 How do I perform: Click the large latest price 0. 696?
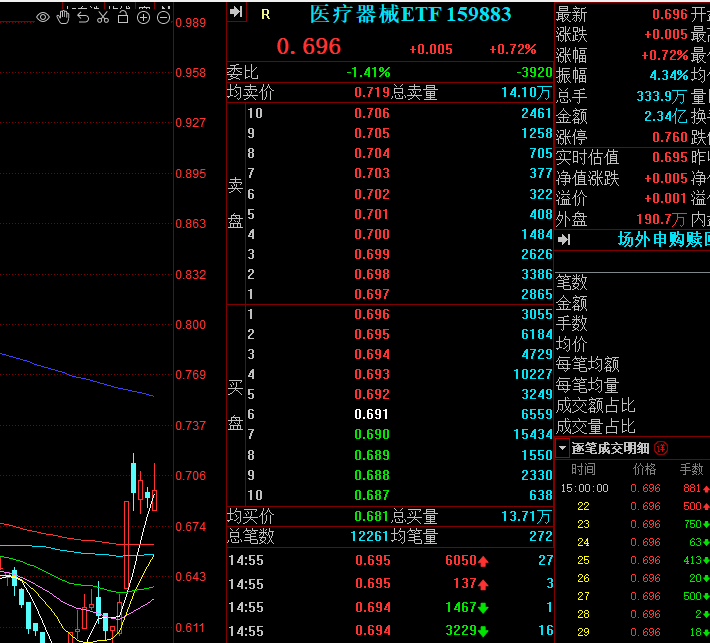tap(309, 46)
